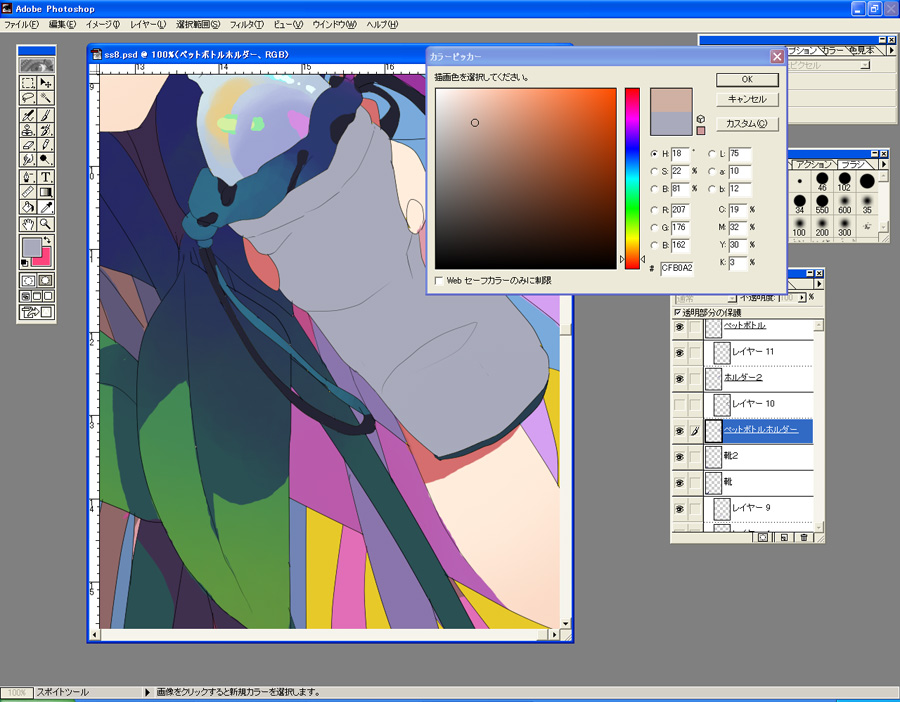The width and height of the screenshot is (900, 702).
Task: Swap foreground and background colors
Action: [x=48, y=240]
